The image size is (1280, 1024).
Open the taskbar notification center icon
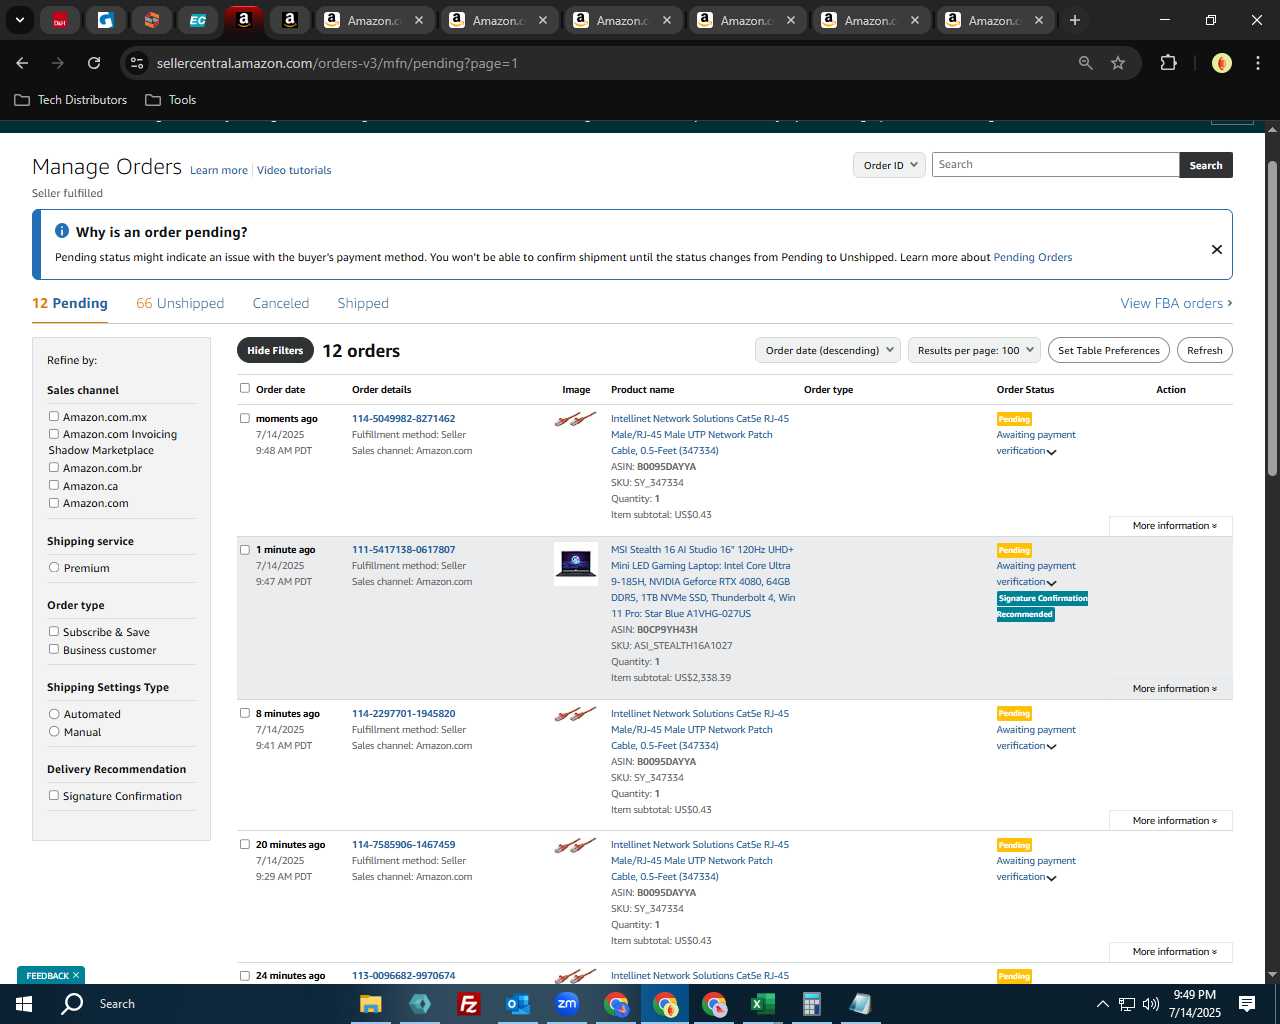pyautogui.click(x=1247, y=1004)
